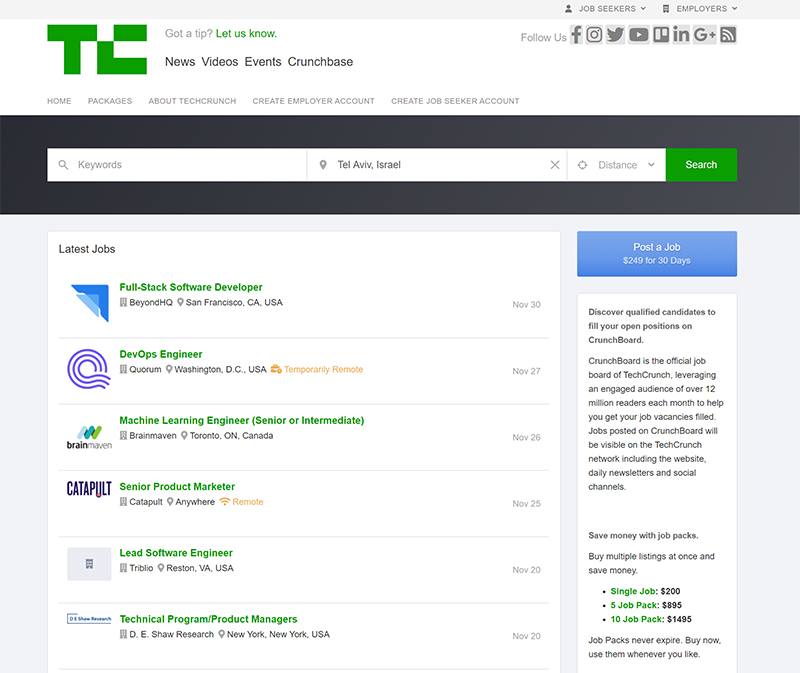Click the Flipboard social icon

(x=661, y=35)
